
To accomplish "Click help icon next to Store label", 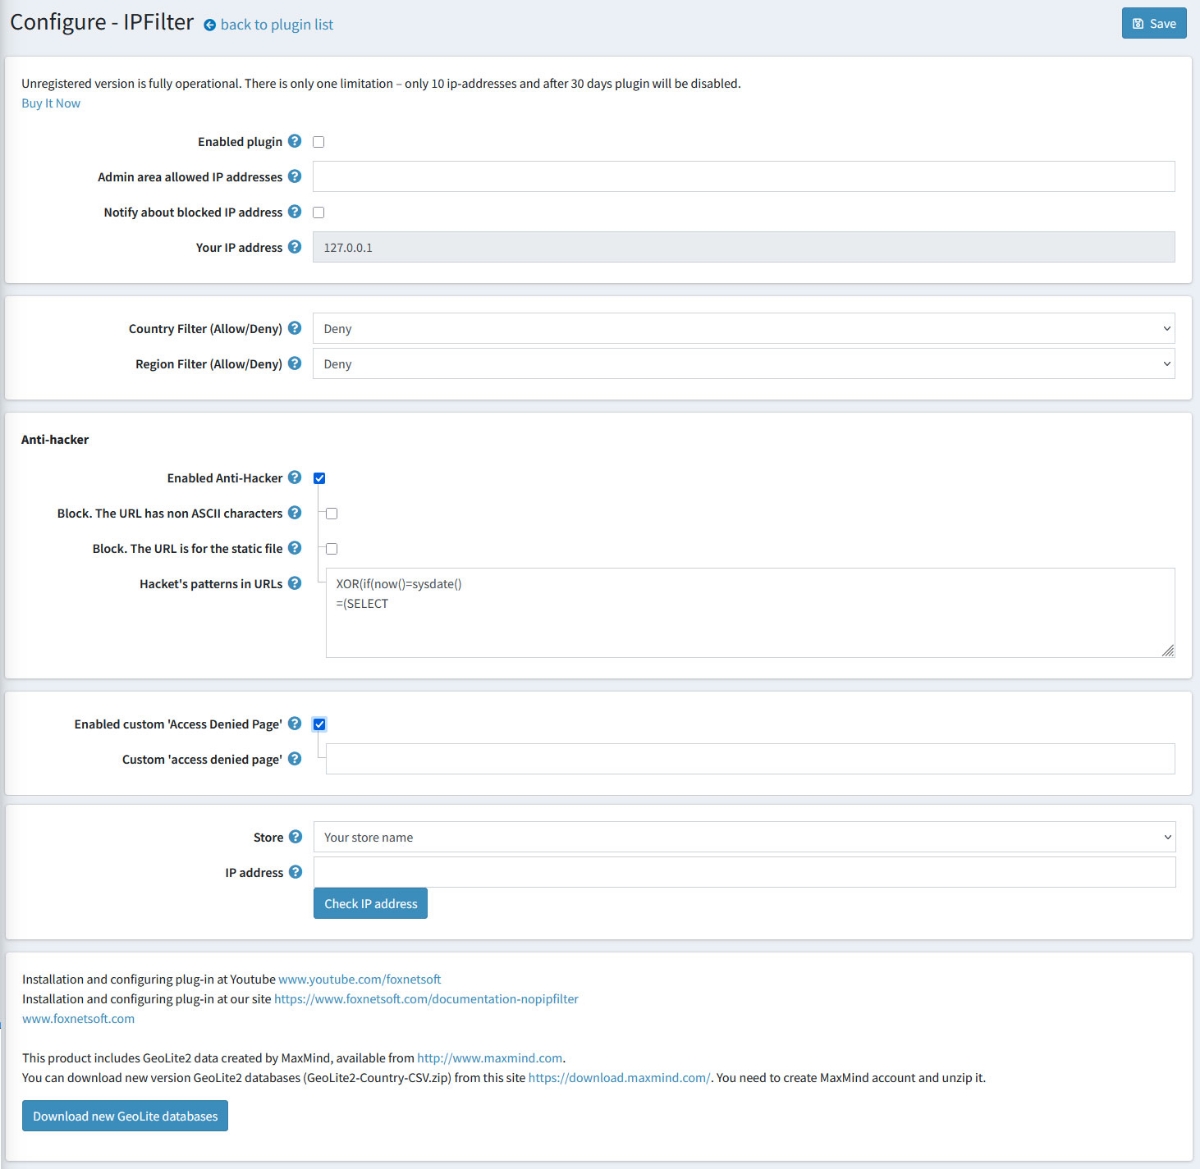I will pyautogui.click(x=296, y=837).
